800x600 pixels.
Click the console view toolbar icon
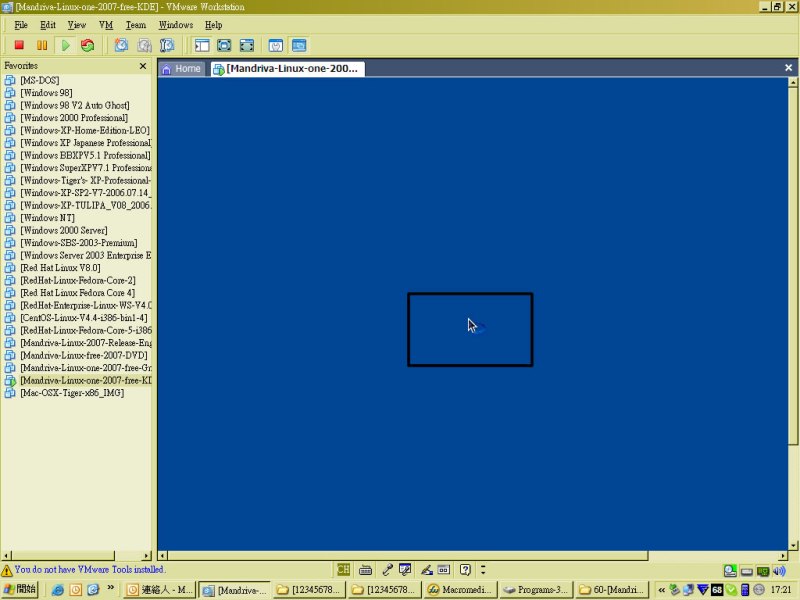click(299, 45)
